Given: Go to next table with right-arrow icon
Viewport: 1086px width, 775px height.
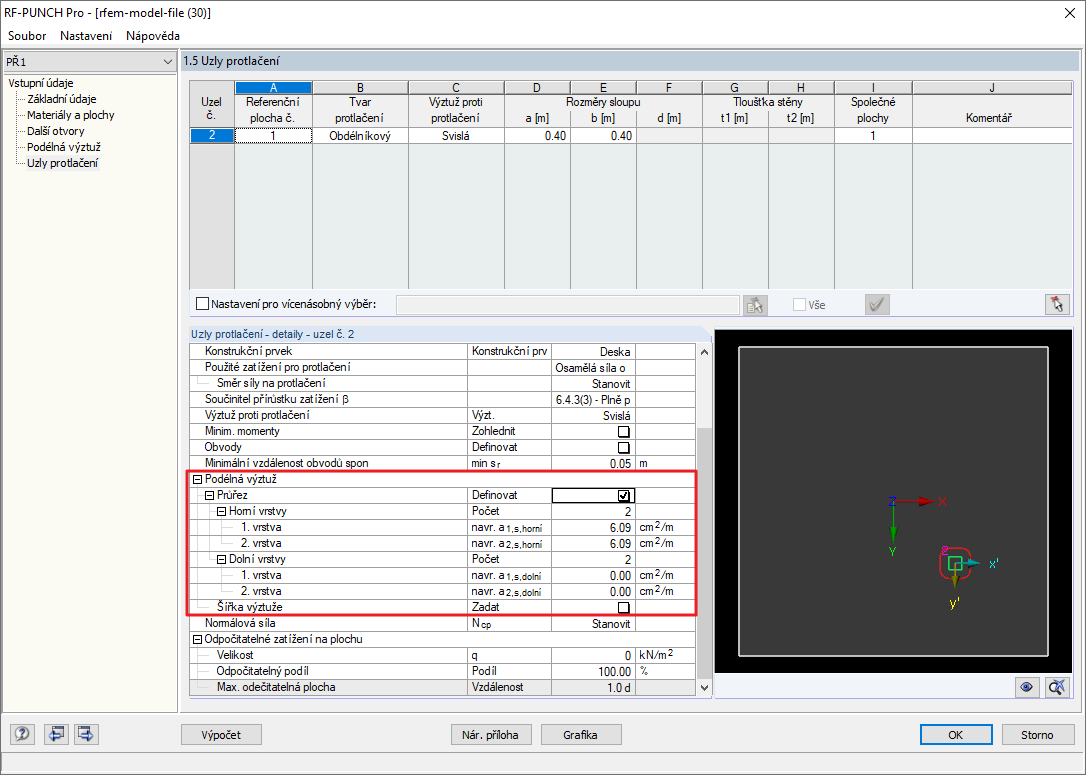Looking at the screenshot, I should point(87,734).
